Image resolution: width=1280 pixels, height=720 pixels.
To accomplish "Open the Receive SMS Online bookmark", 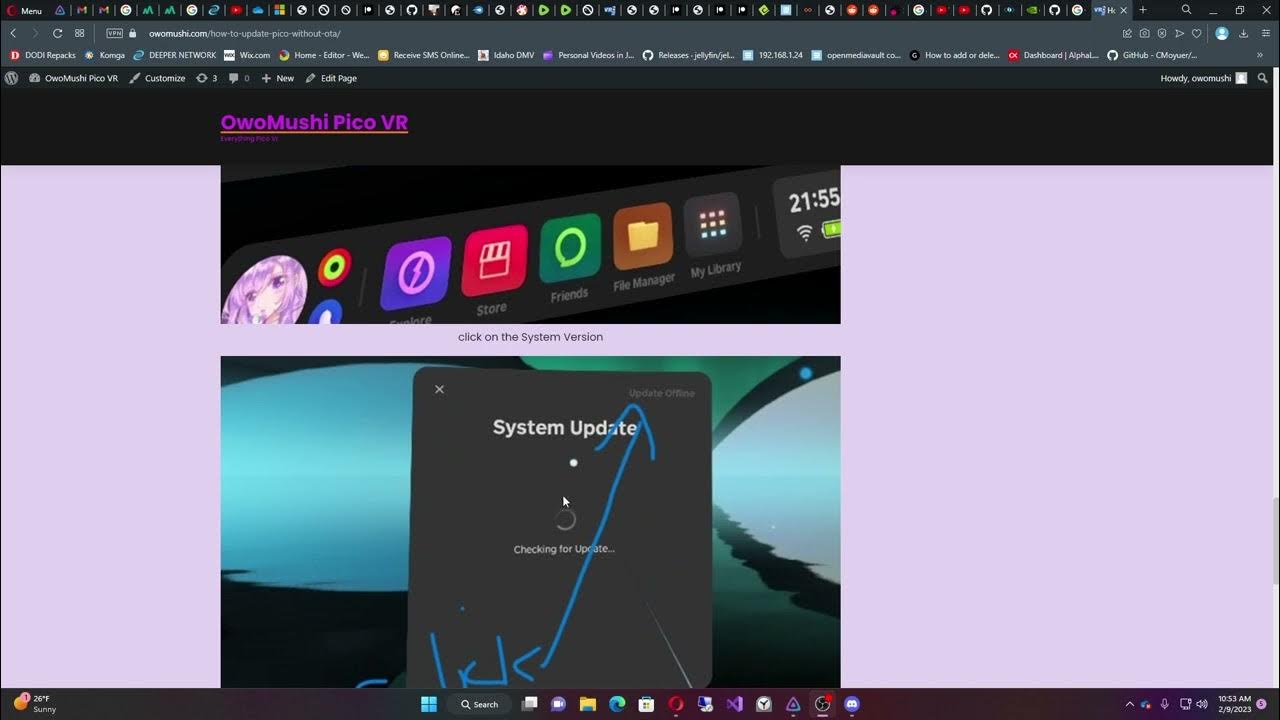I will tap(424, 55).
